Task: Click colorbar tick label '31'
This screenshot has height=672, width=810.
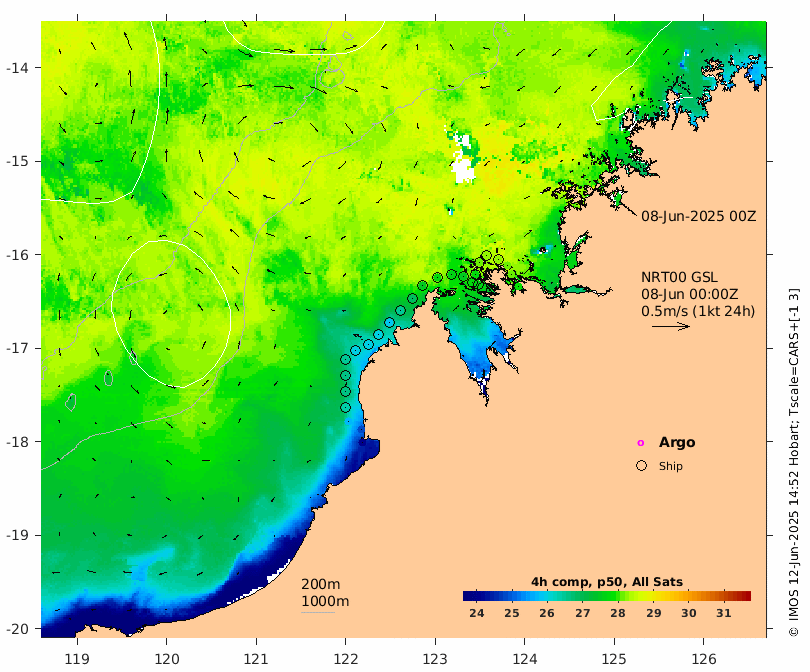Action: [724, 613]
